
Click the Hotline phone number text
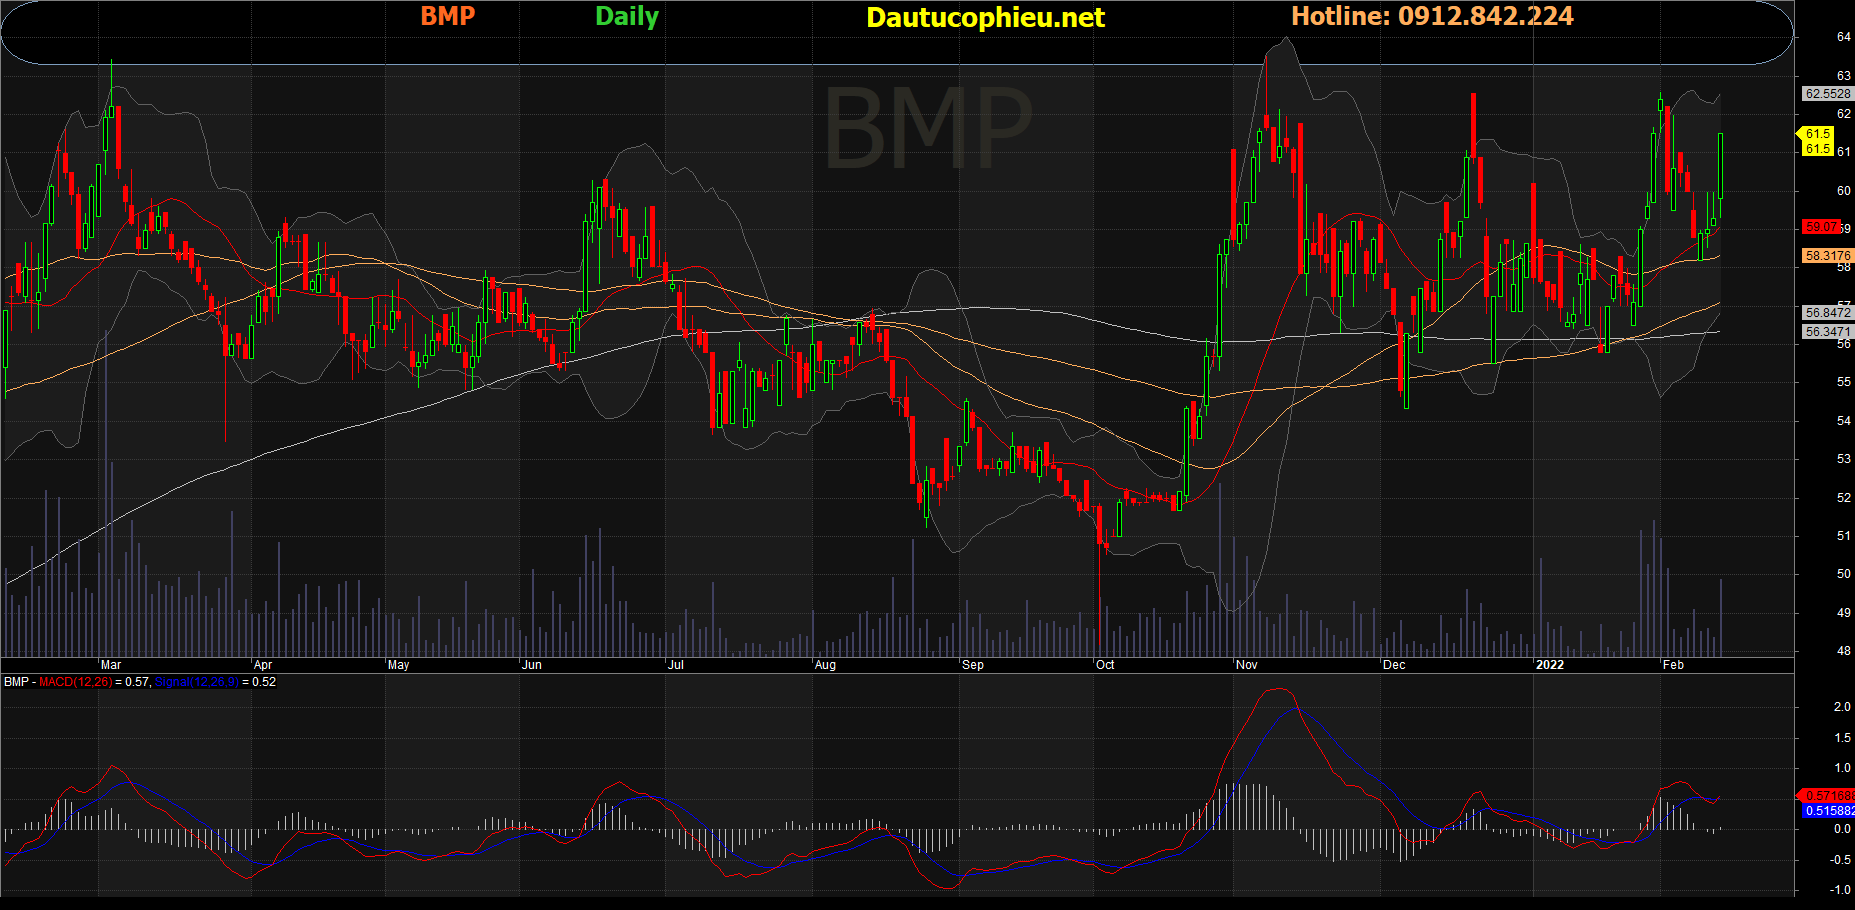point(1432,16)
